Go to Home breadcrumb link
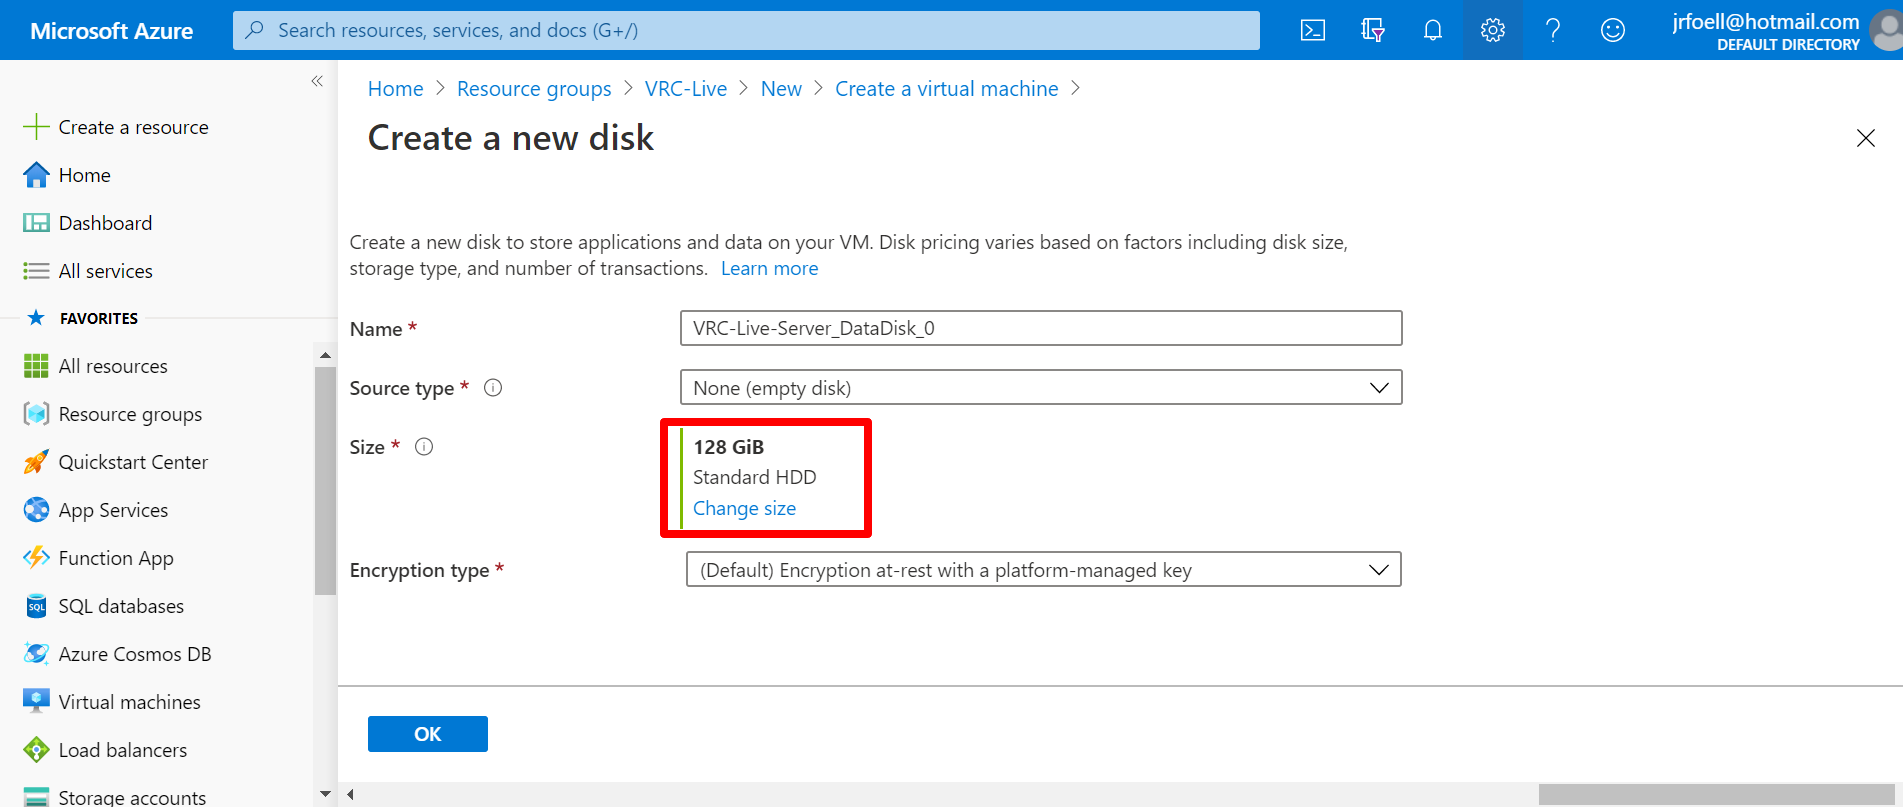The width and height of the screenshot is (1903, 807). coord(396,89)
